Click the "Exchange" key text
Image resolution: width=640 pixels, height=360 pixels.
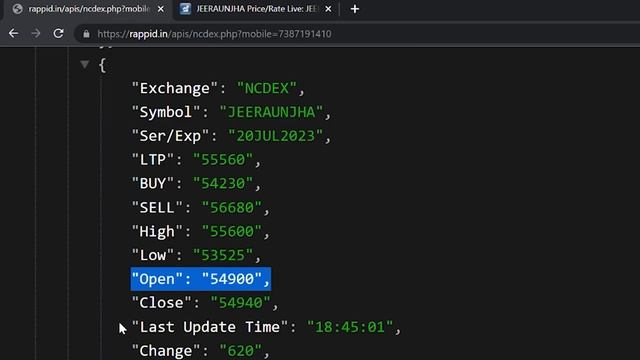(x=175, y=88)
